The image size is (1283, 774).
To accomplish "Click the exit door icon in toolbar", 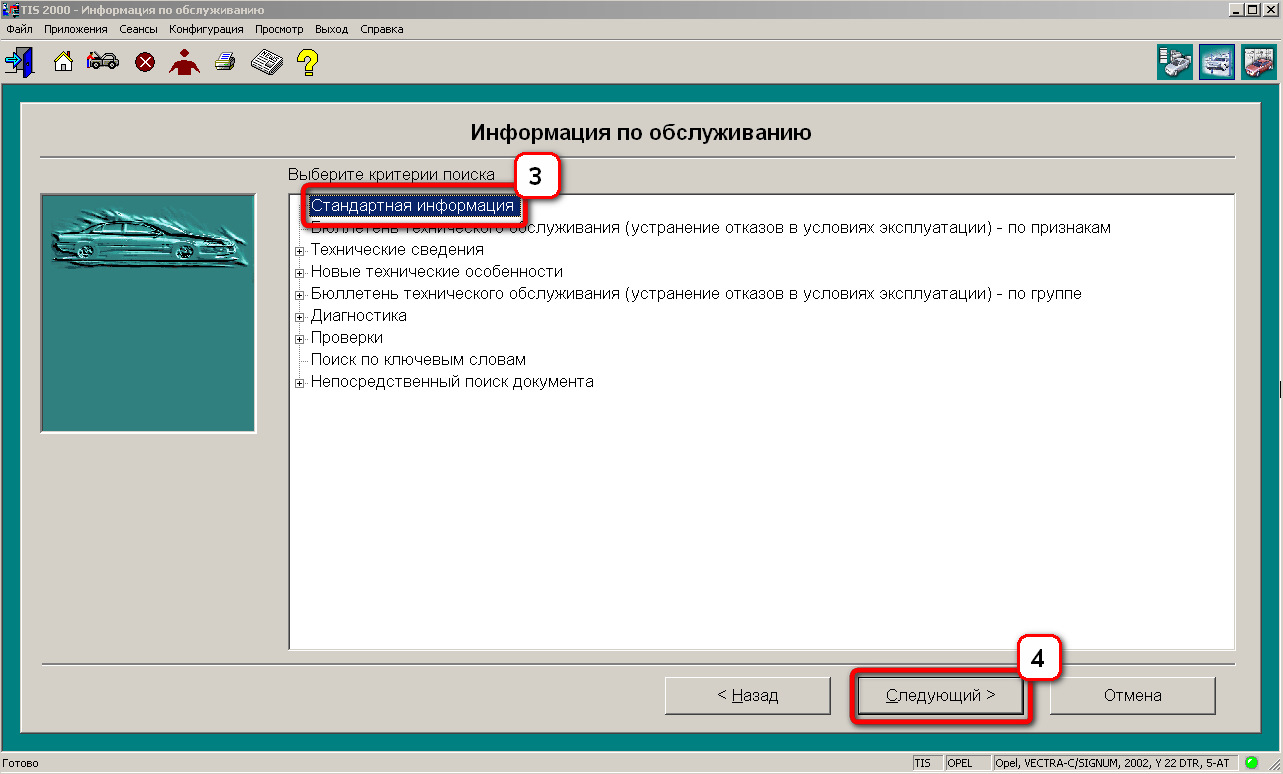I will pyautogui.click(x=19, y=61).
